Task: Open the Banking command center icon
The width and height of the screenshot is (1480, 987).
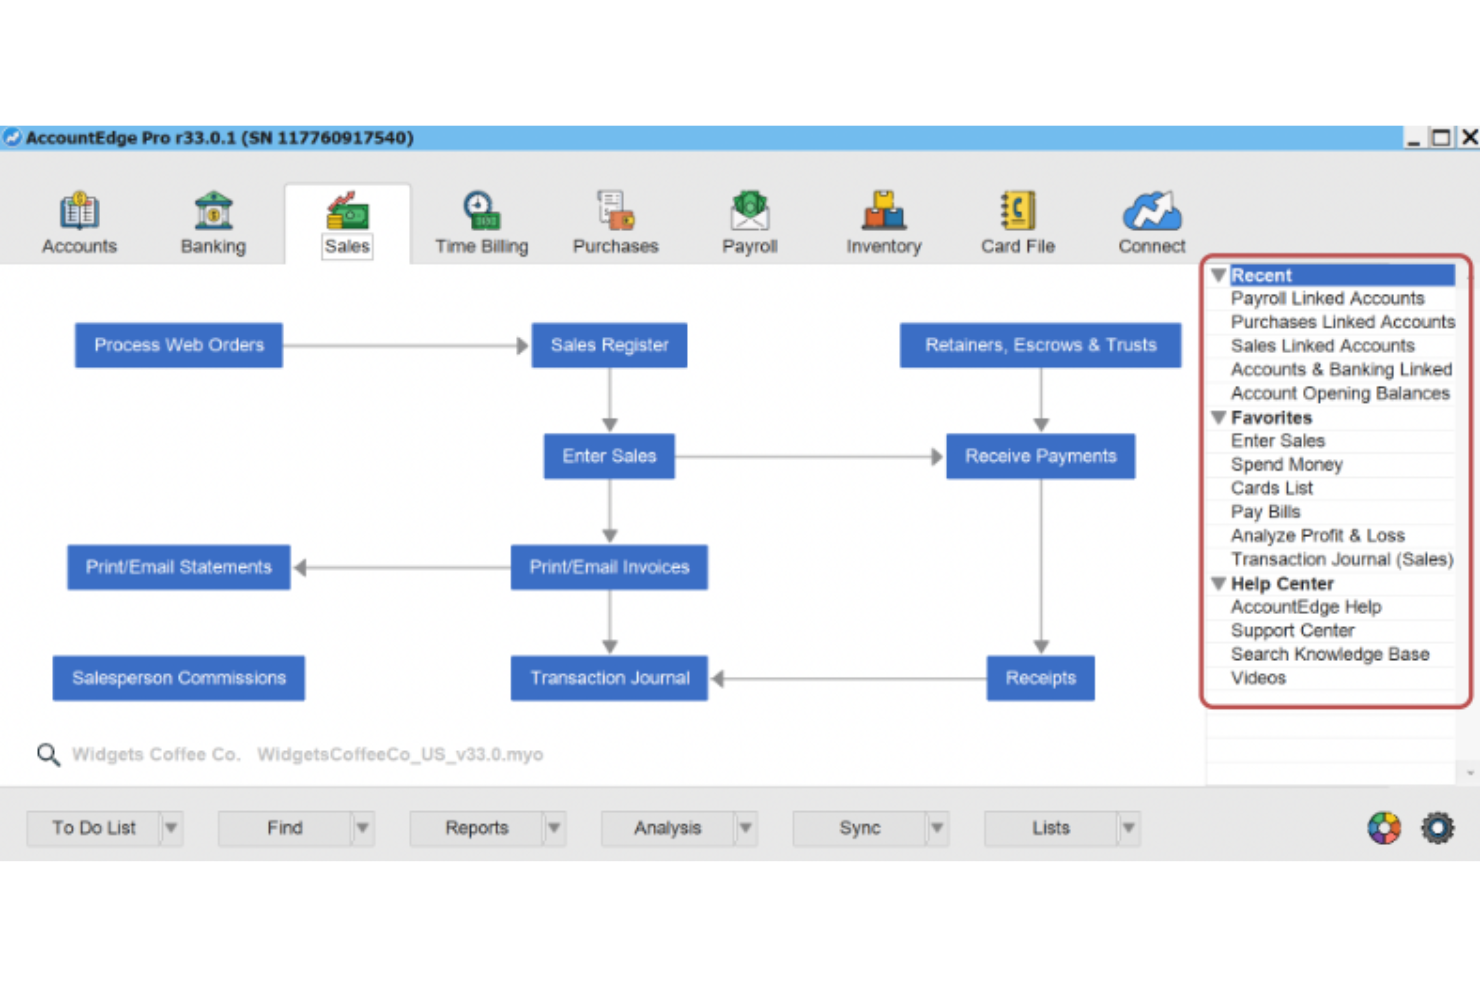Action: point(213,211)
